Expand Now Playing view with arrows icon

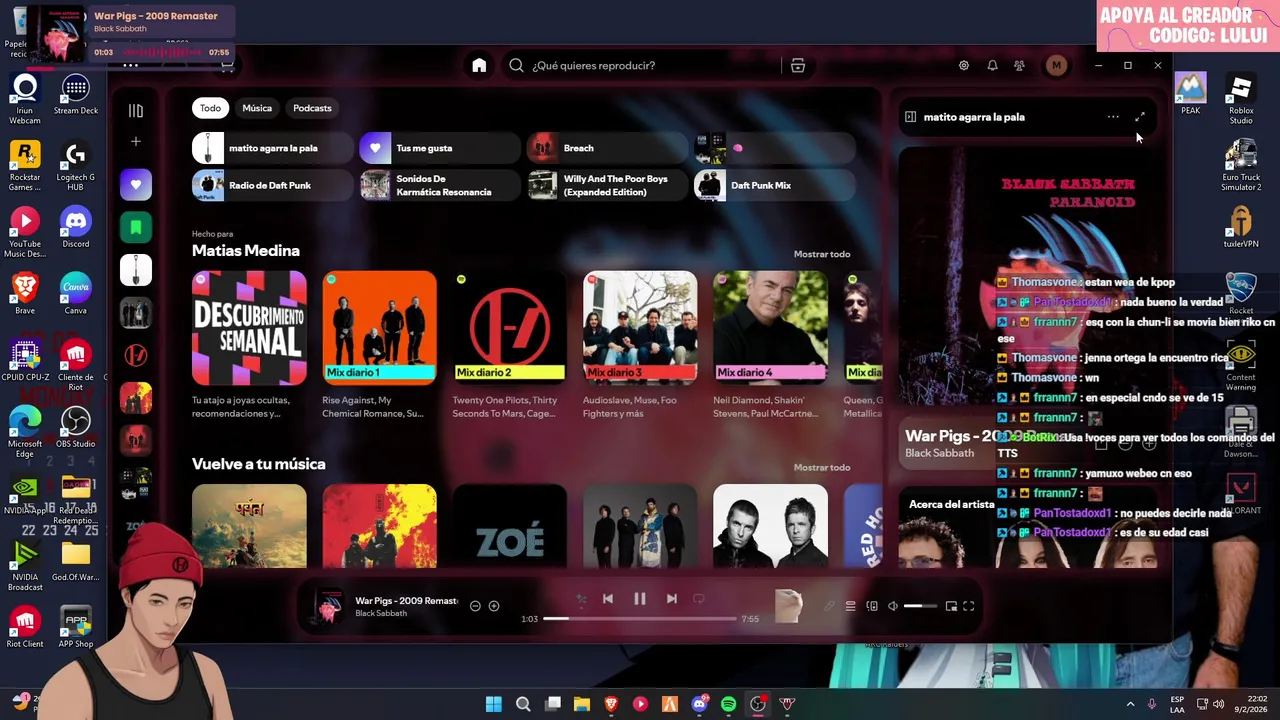coord(1140,117)
